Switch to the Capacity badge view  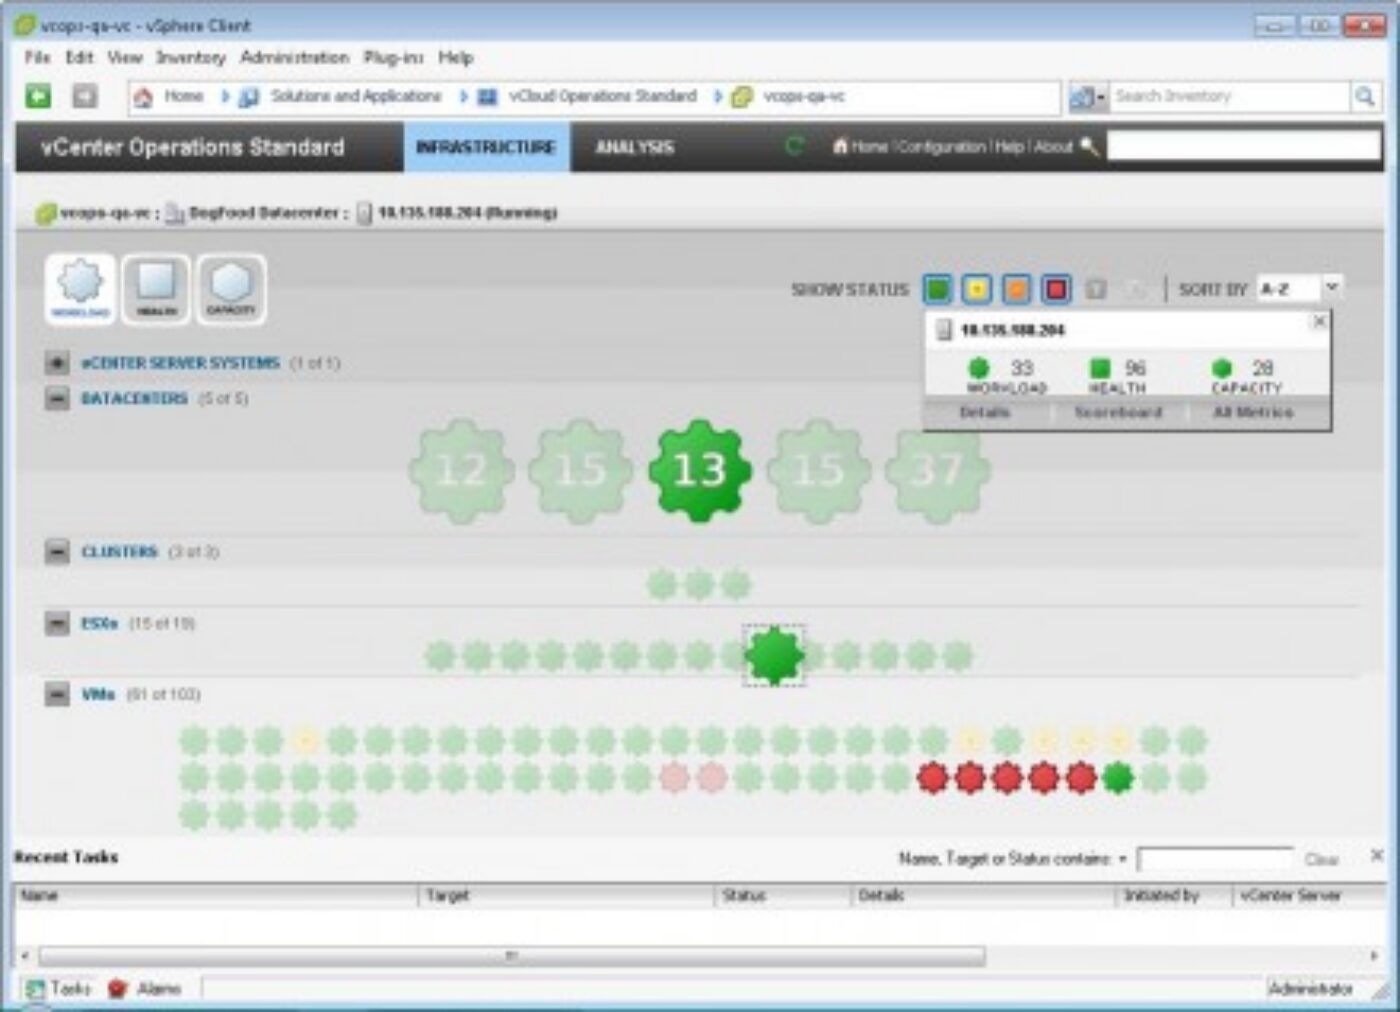231,289
